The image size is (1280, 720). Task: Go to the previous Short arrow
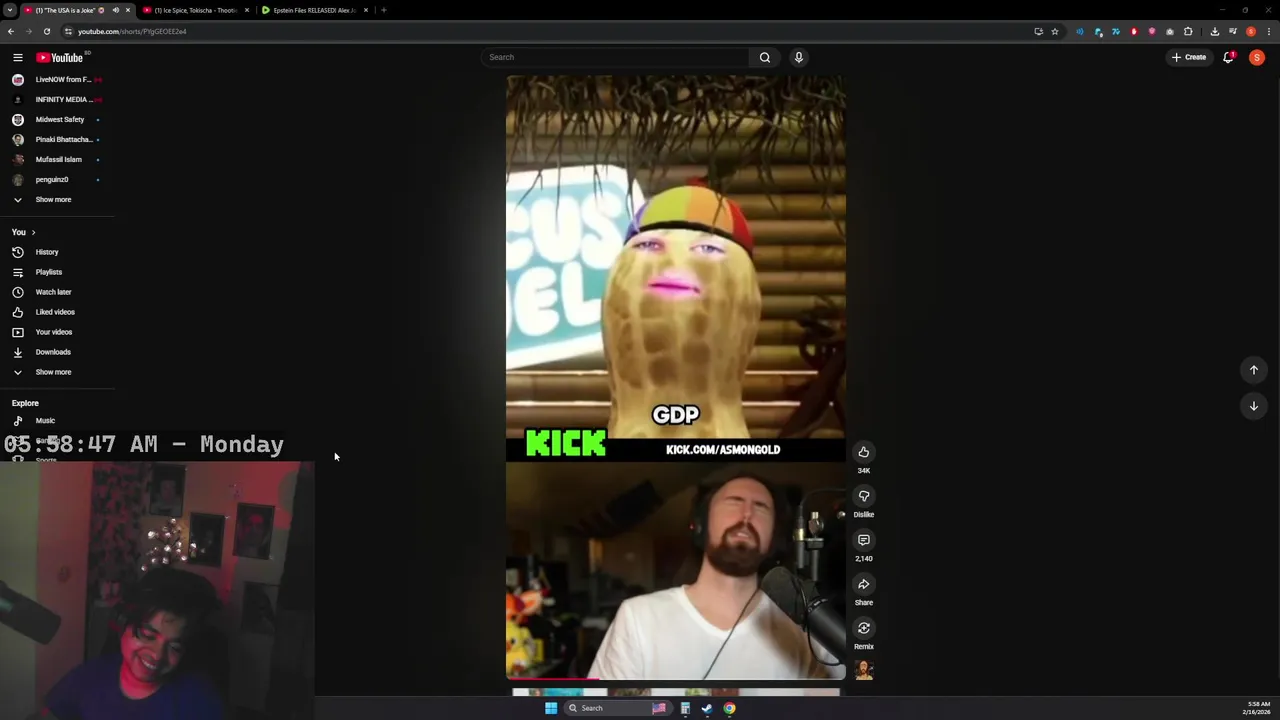1253,370
